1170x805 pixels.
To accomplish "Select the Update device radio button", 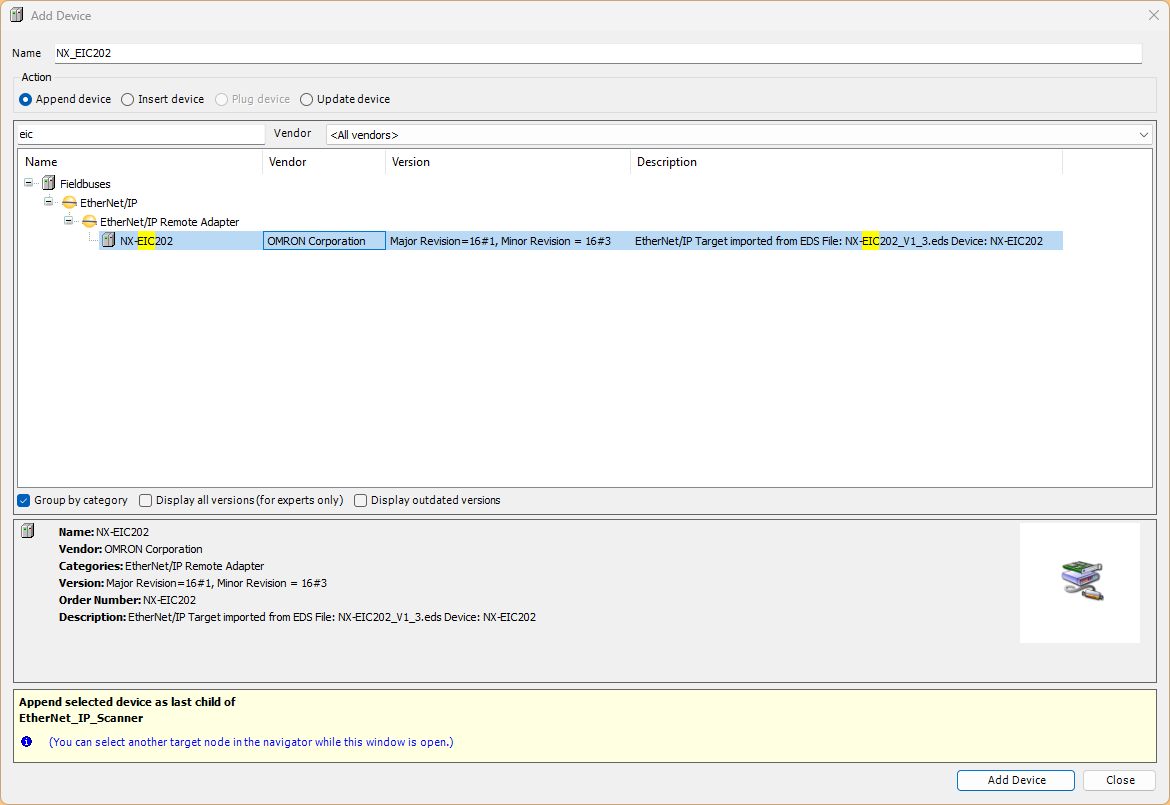I will click(x=306, y=100).
